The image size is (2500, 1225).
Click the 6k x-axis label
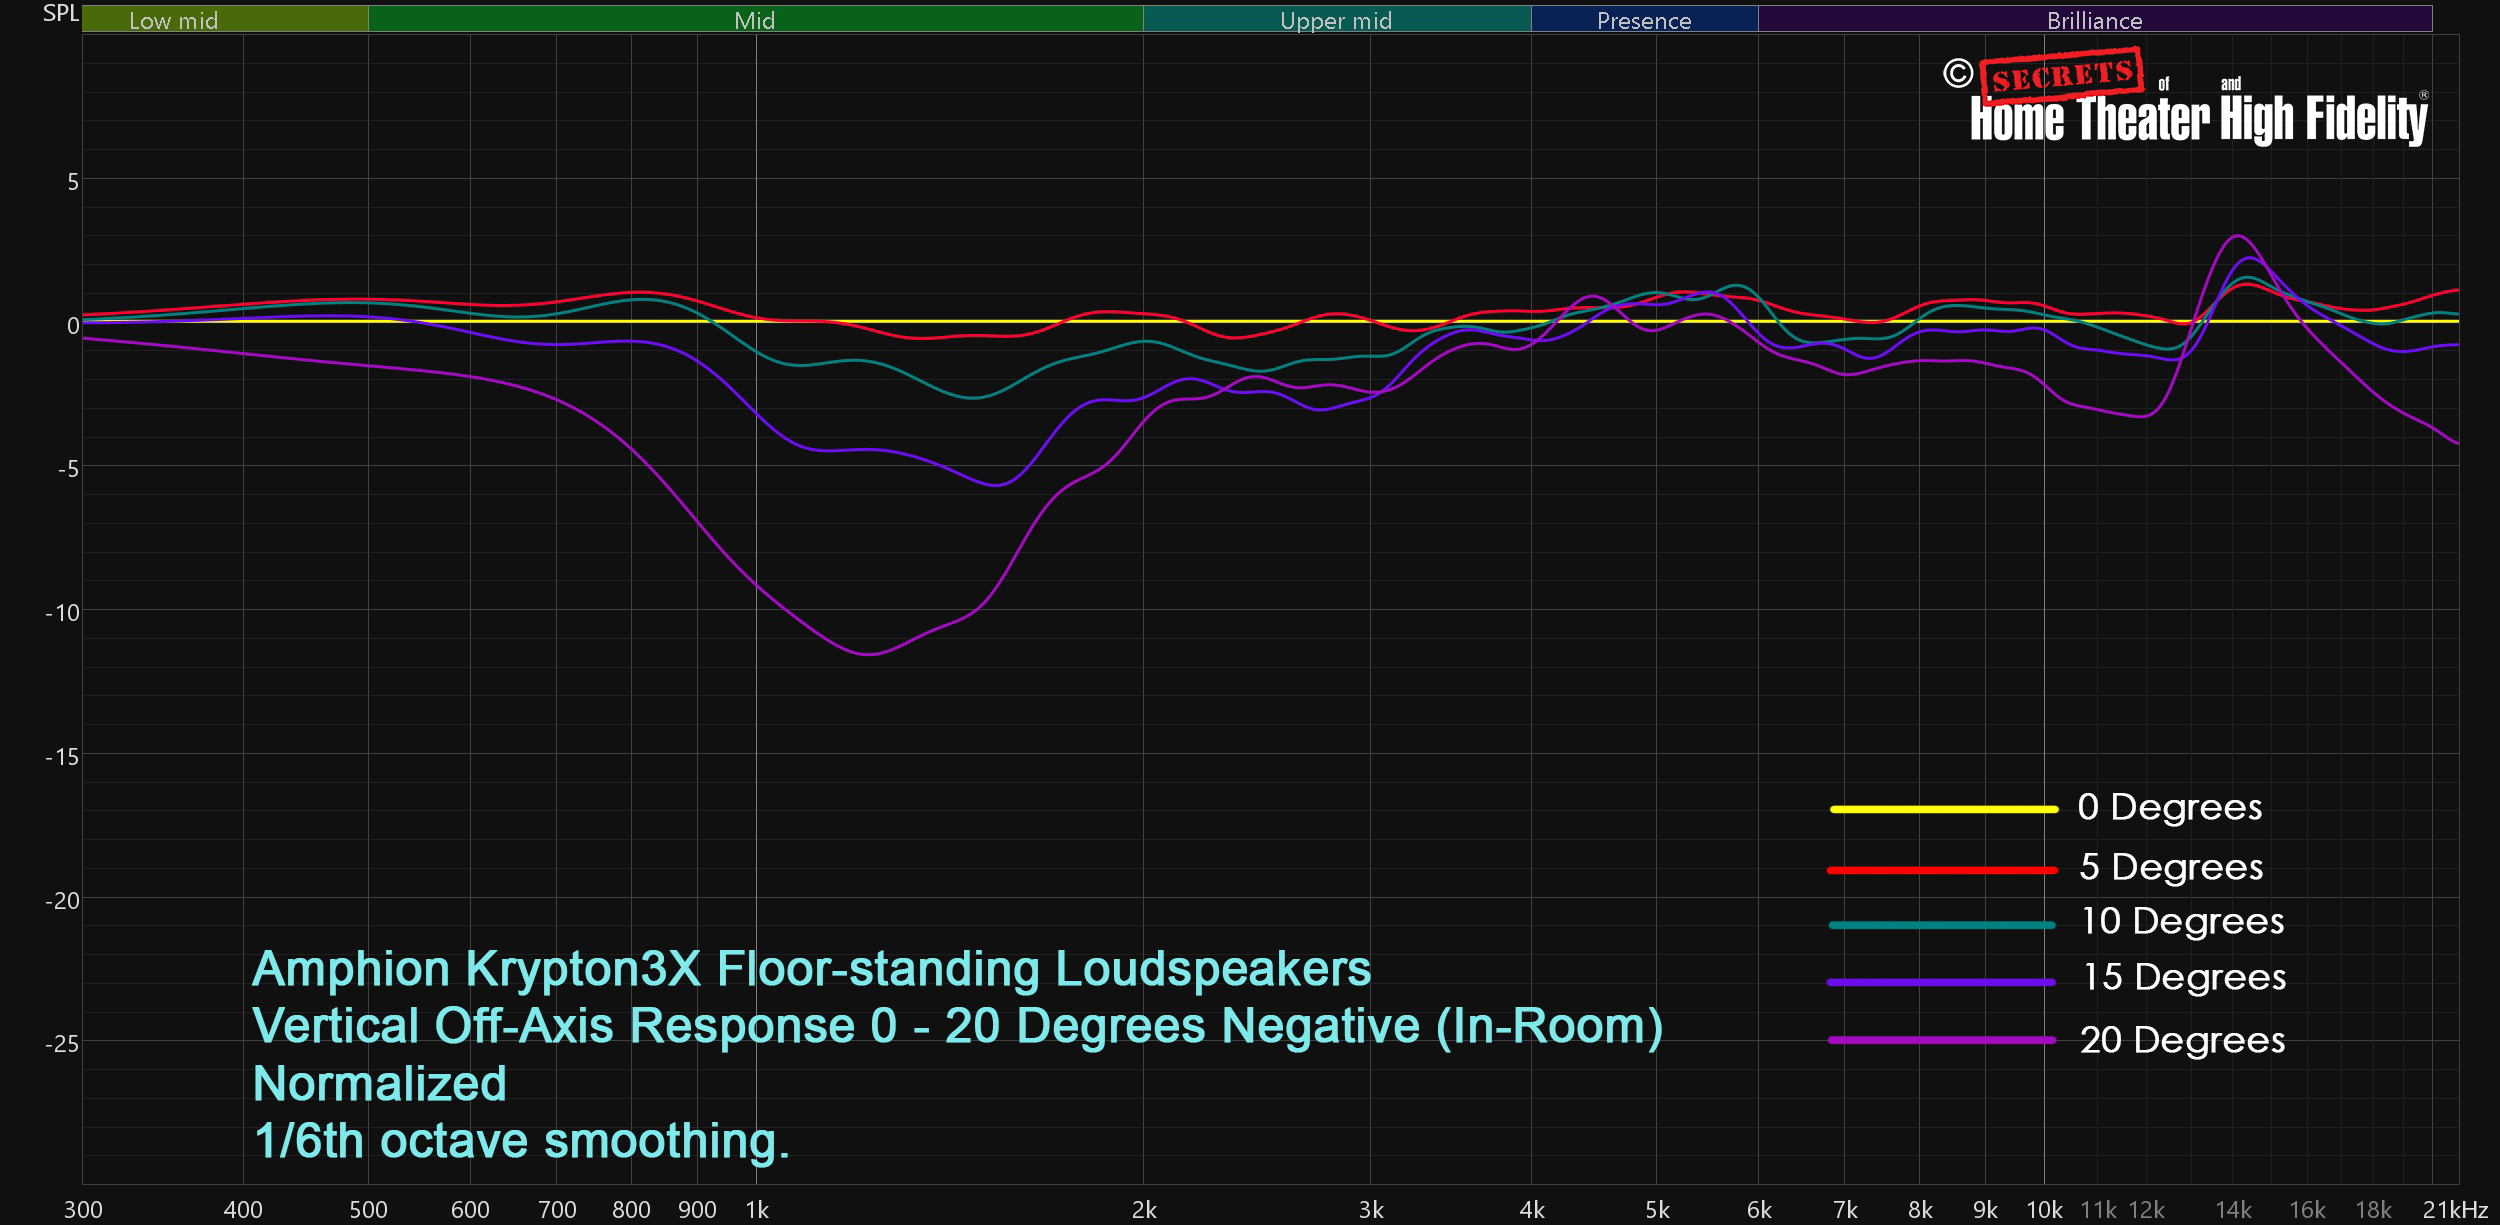pos(1759,1210)
